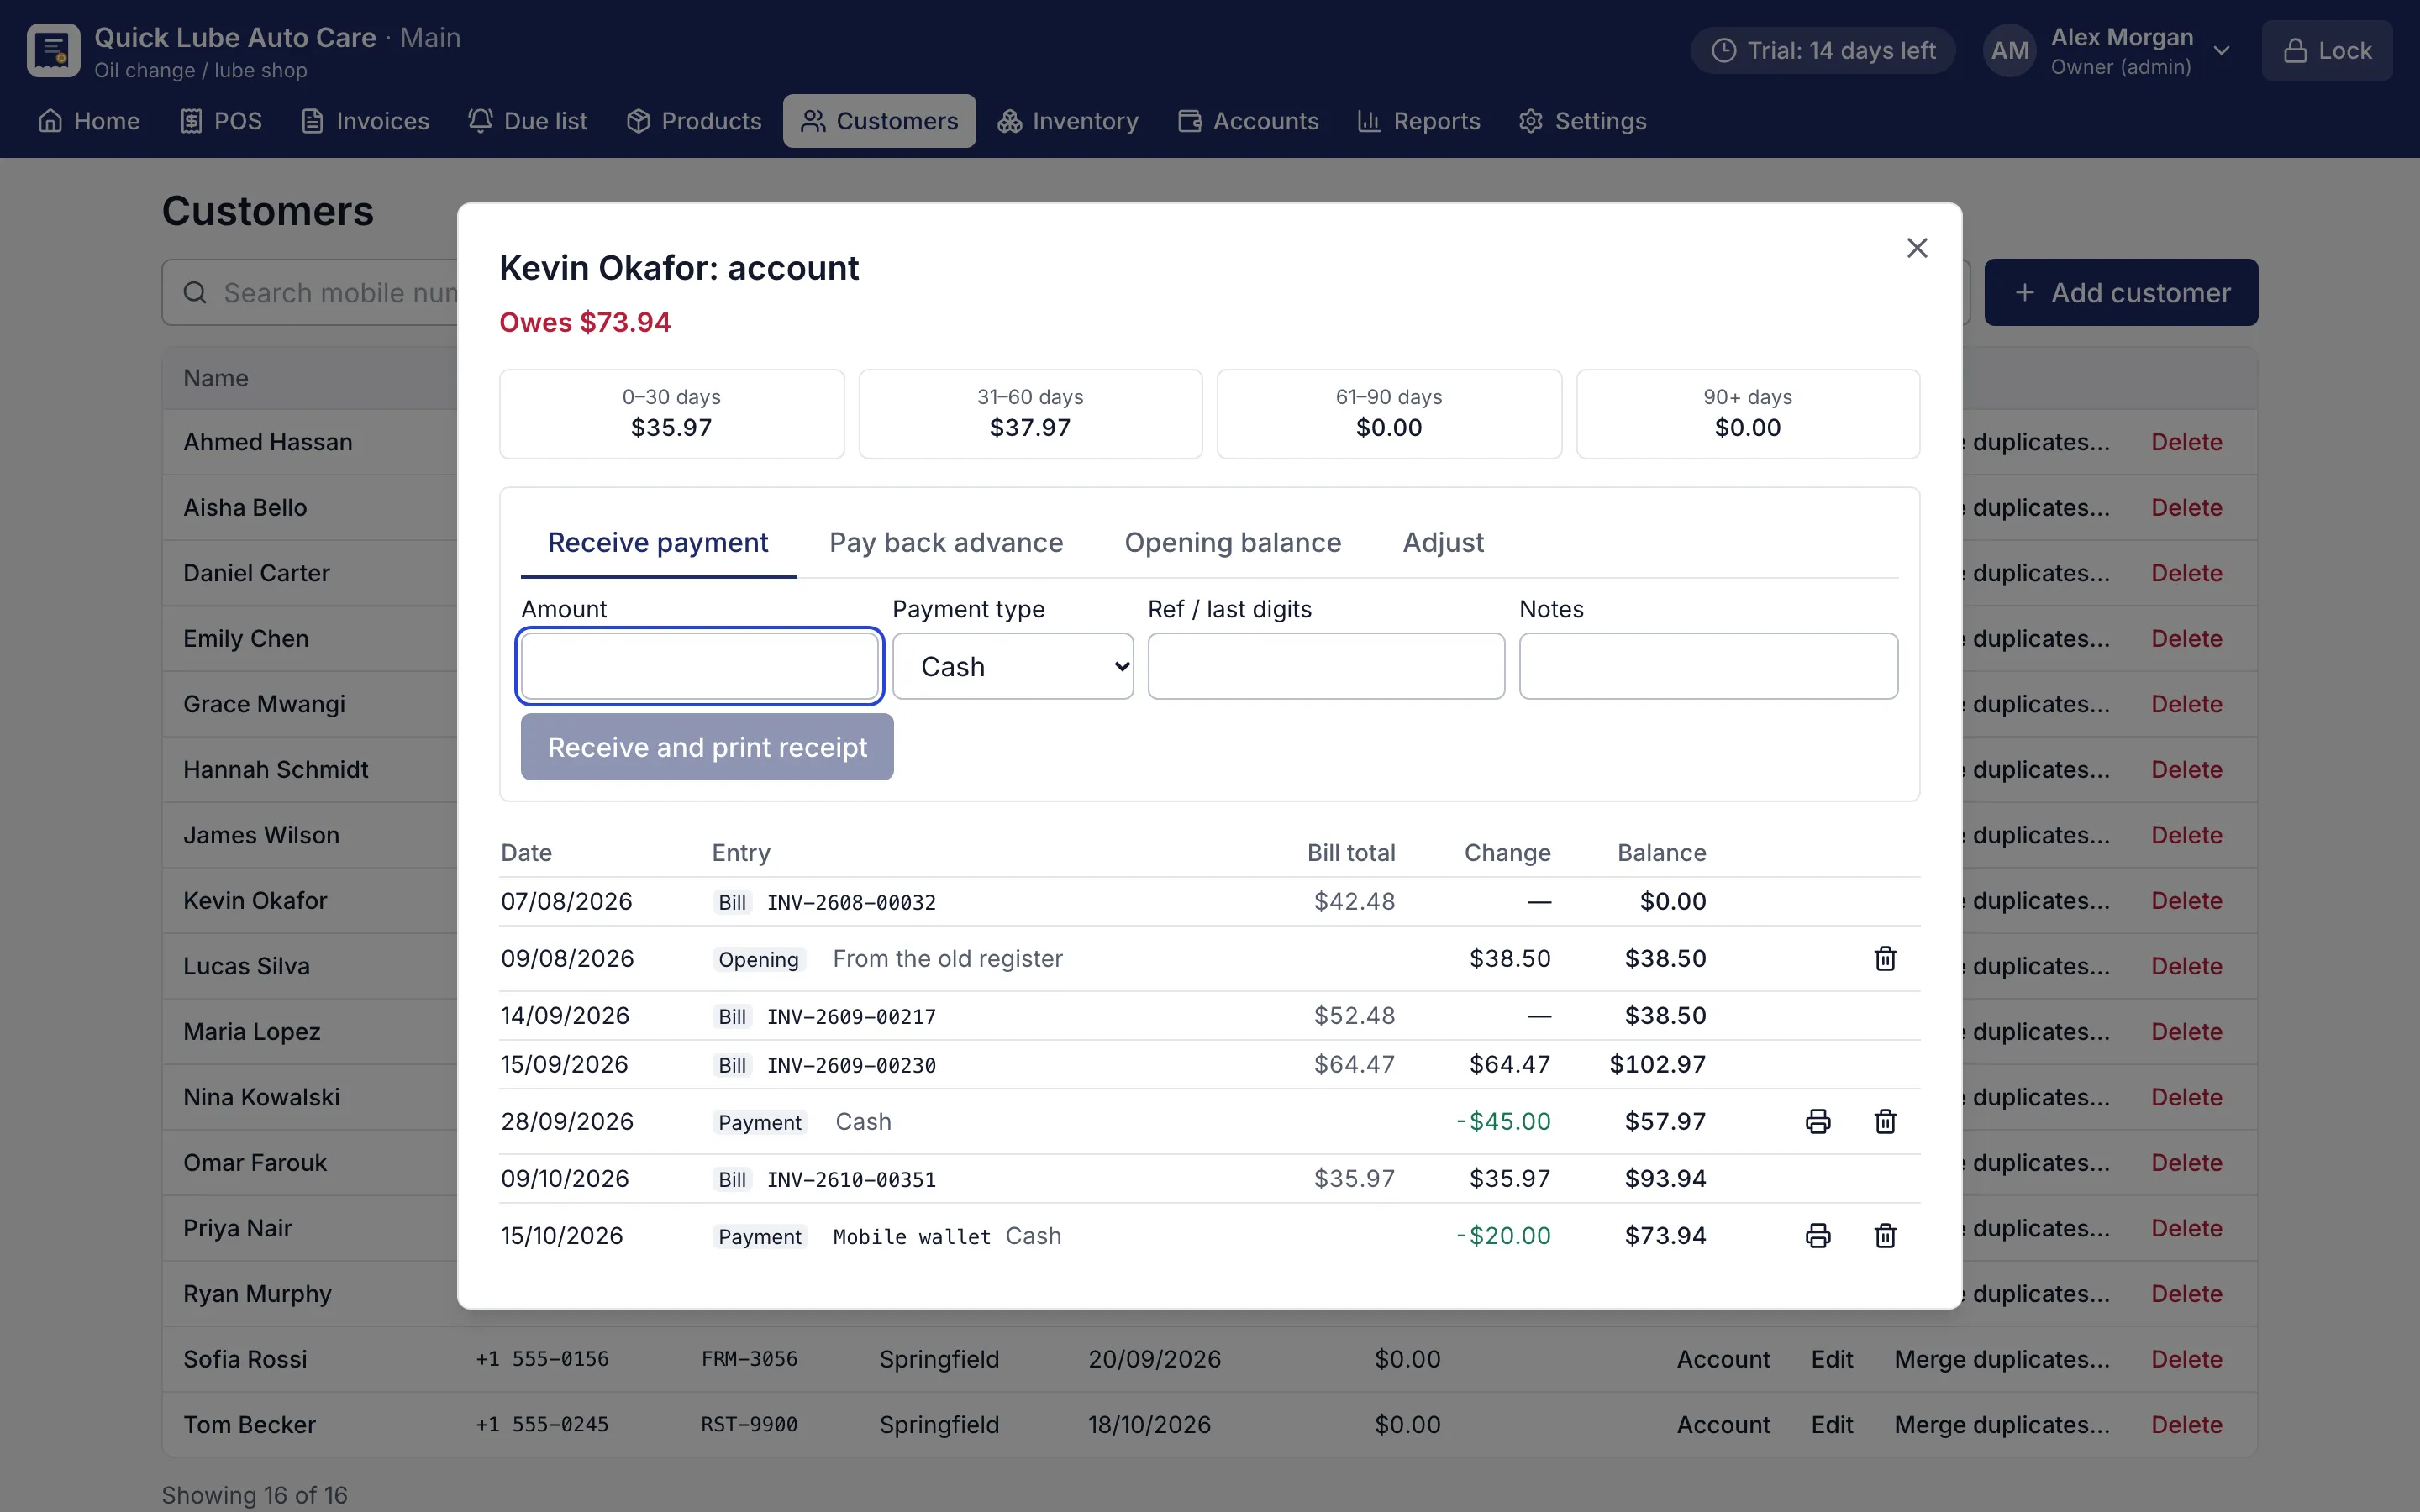
Task: Open the Due list page
Action: 527,121
